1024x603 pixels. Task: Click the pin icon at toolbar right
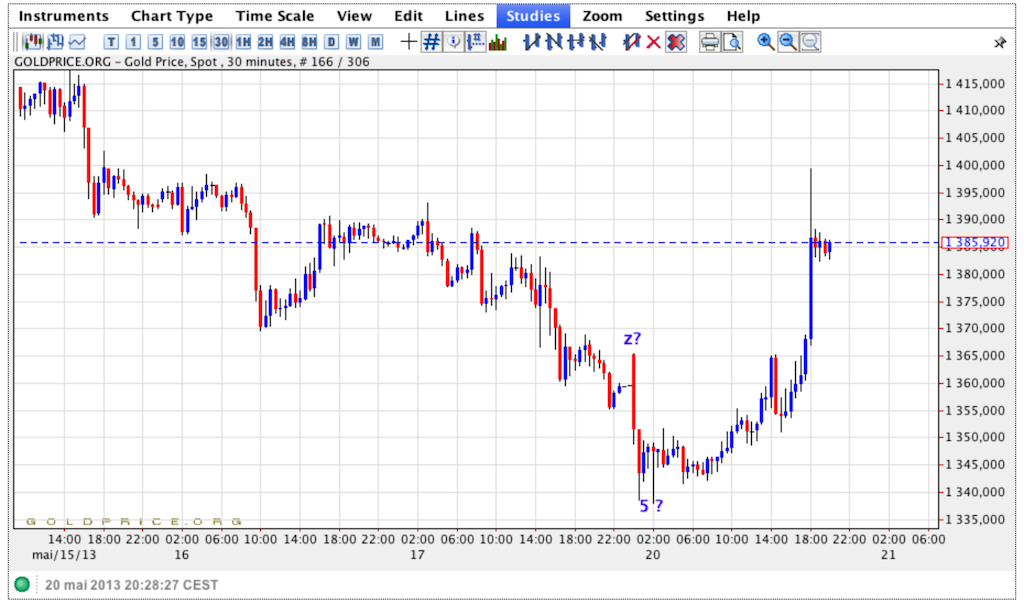(x=999, y=43)
